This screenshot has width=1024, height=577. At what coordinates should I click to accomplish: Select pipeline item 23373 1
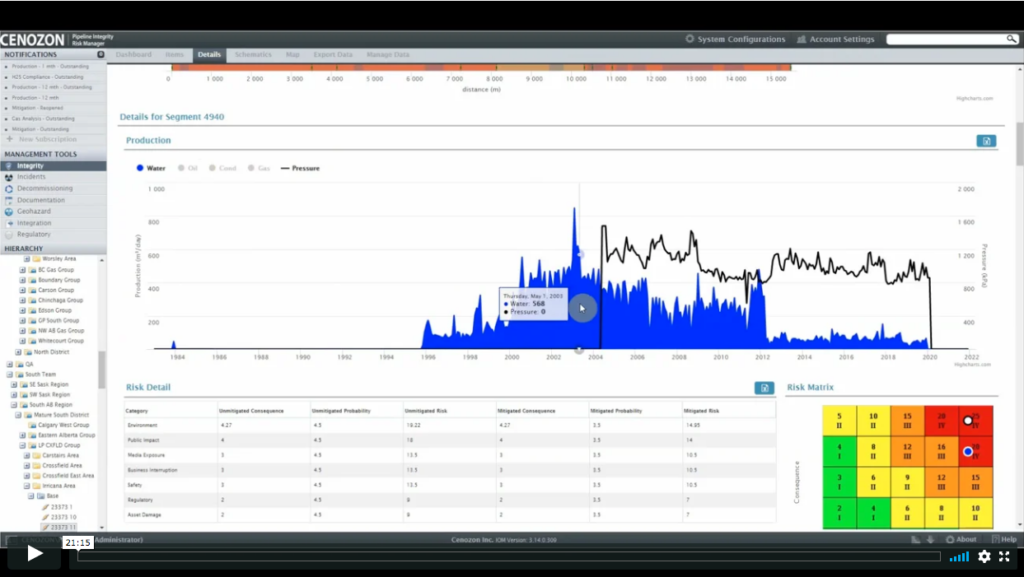61,507
